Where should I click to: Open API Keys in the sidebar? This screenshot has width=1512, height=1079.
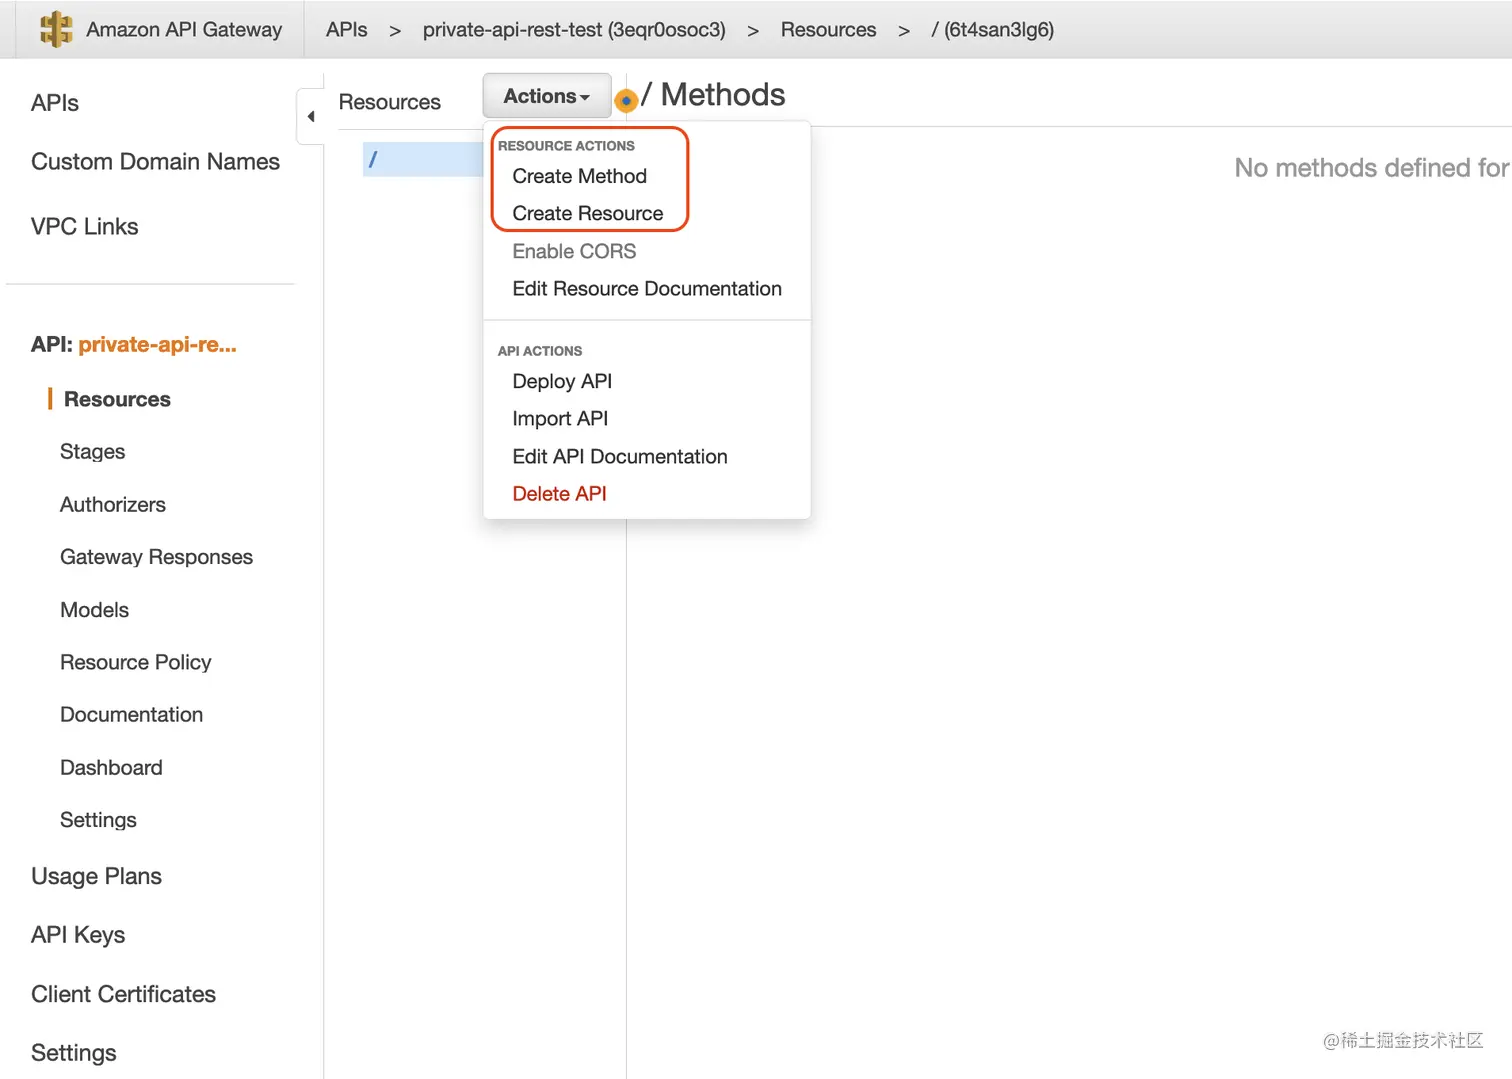click(78, 935)
